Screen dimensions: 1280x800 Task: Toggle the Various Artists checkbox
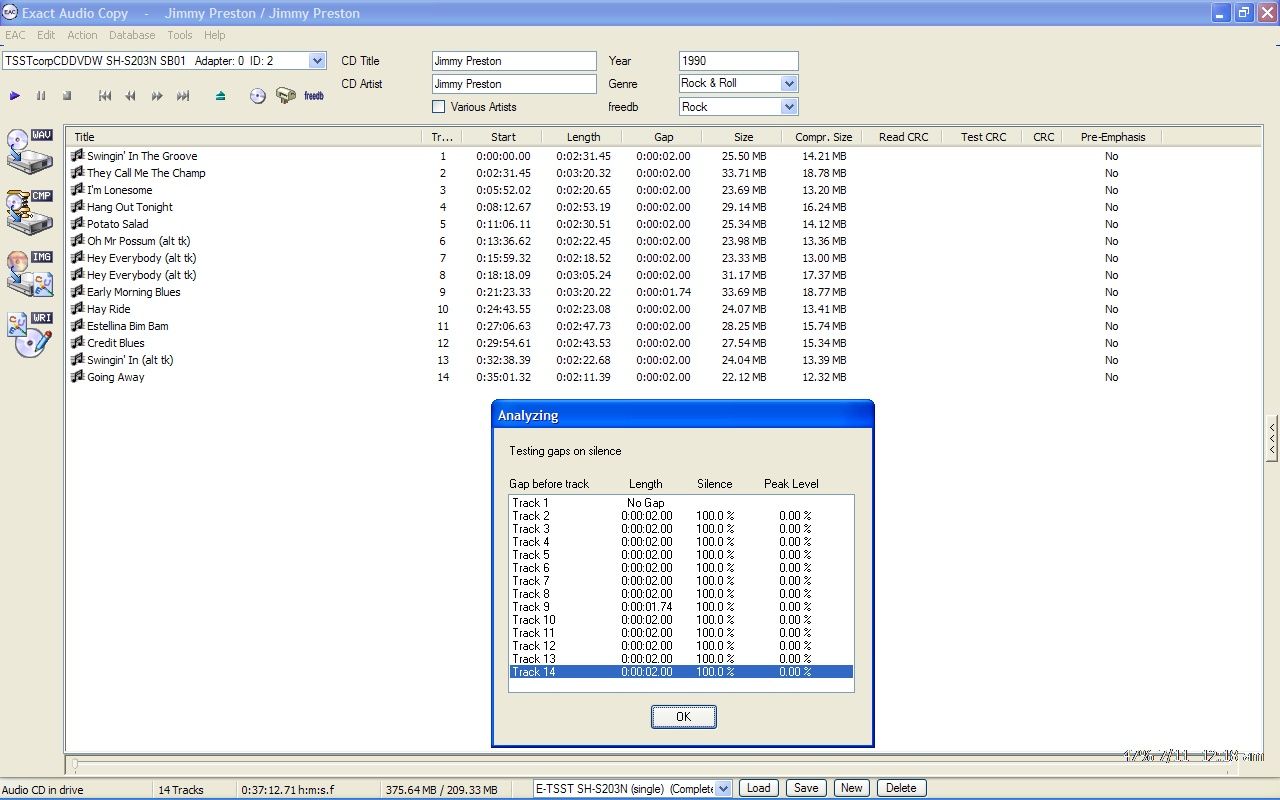coord(438,107)
